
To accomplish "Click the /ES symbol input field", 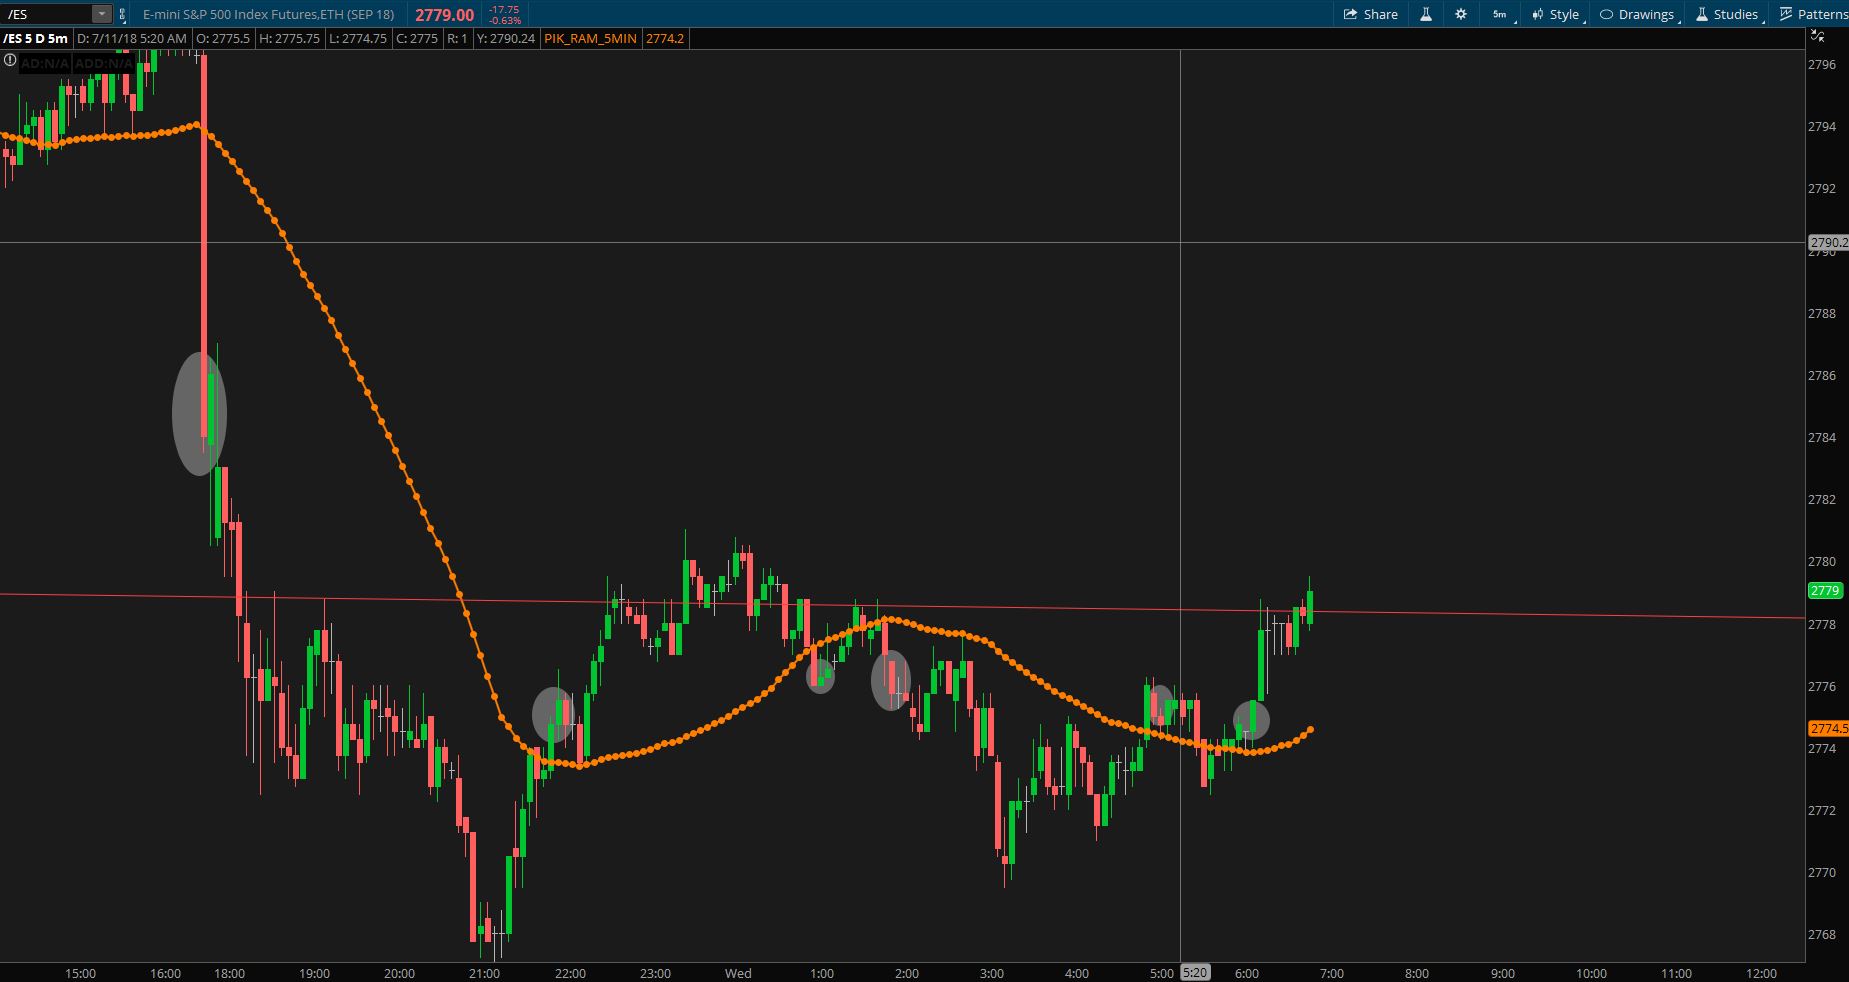I will coord(47,14).
